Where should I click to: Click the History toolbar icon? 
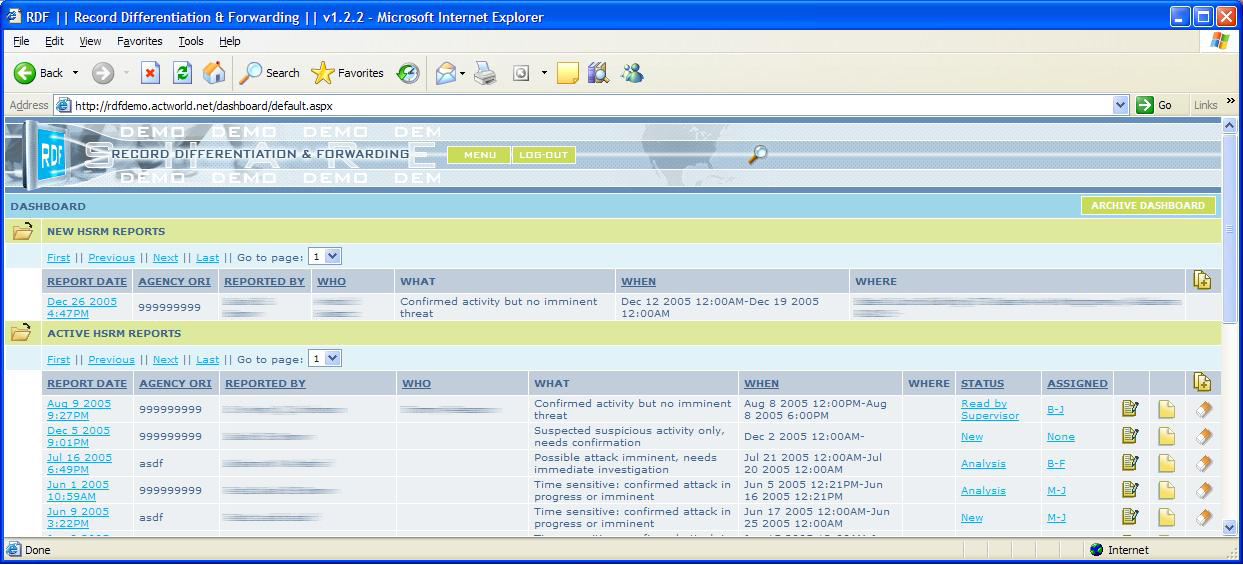pos(407,73)
